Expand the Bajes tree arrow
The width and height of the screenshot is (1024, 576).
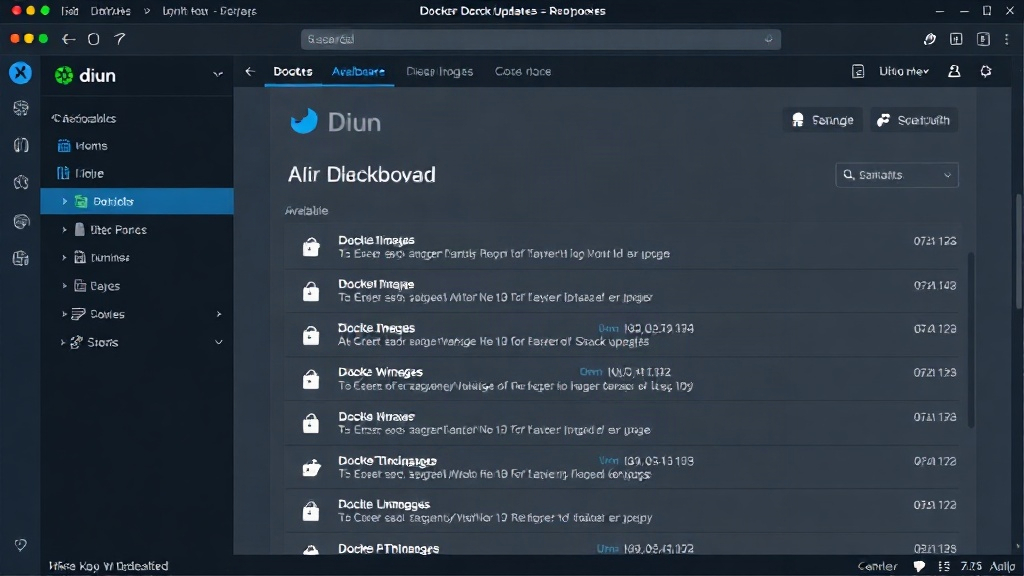(64, 286)
